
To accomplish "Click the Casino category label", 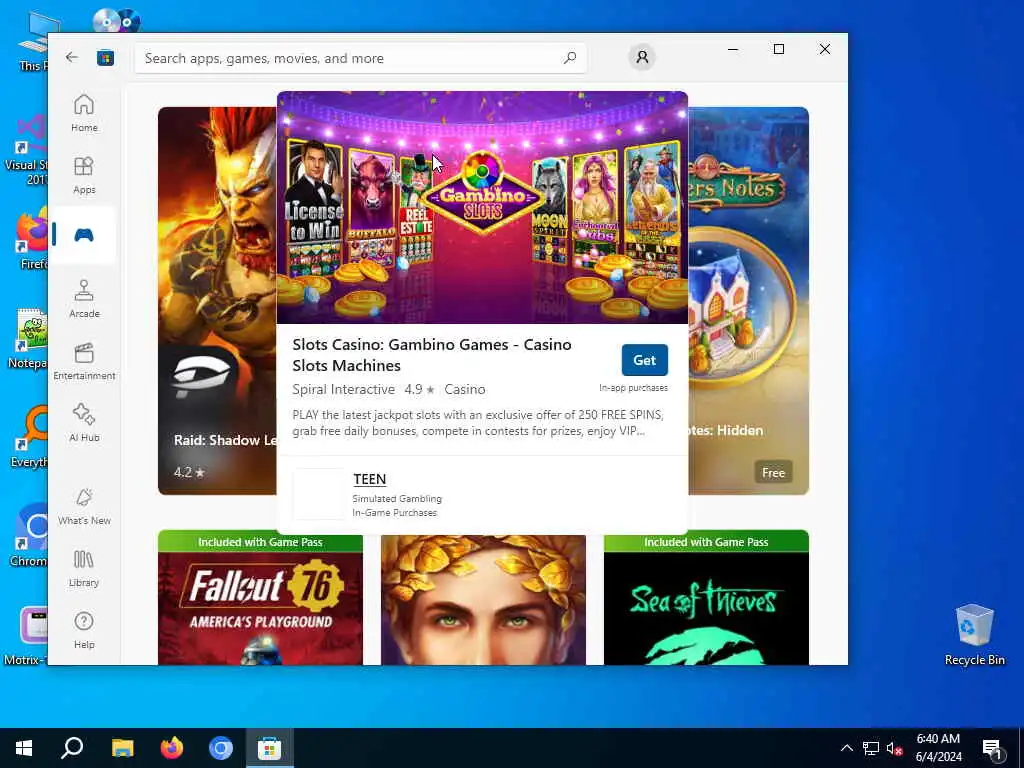I will pyautogui.click(x=464, y=389).
